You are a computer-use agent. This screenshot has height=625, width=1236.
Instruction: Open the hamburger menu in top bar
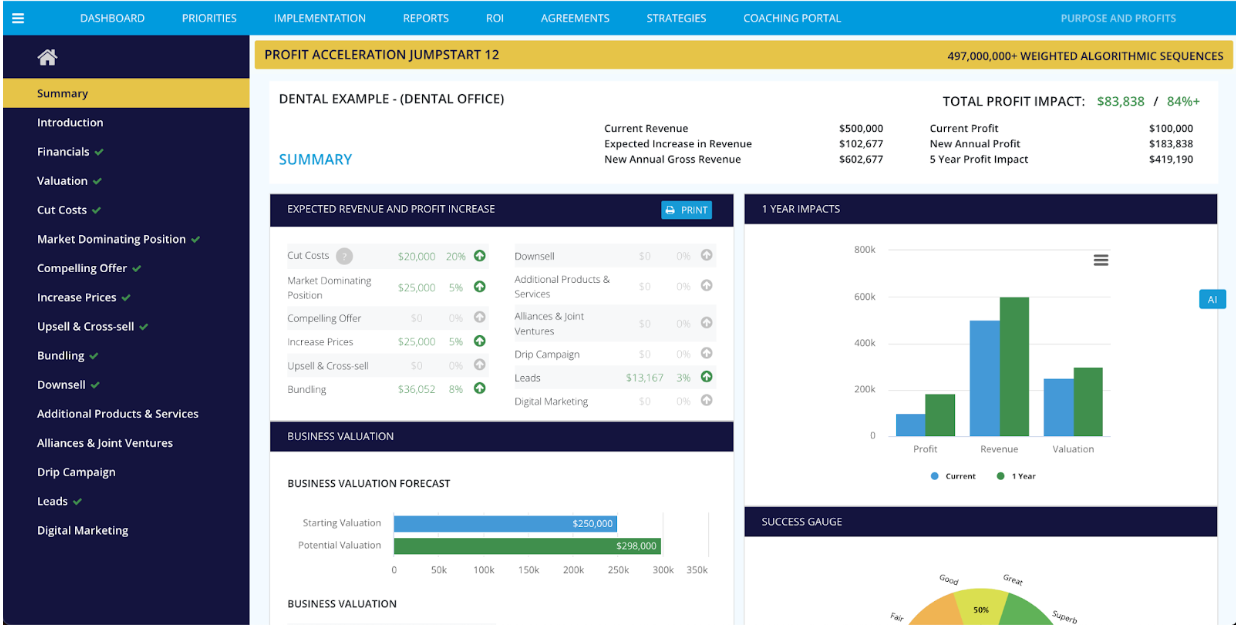17,18
